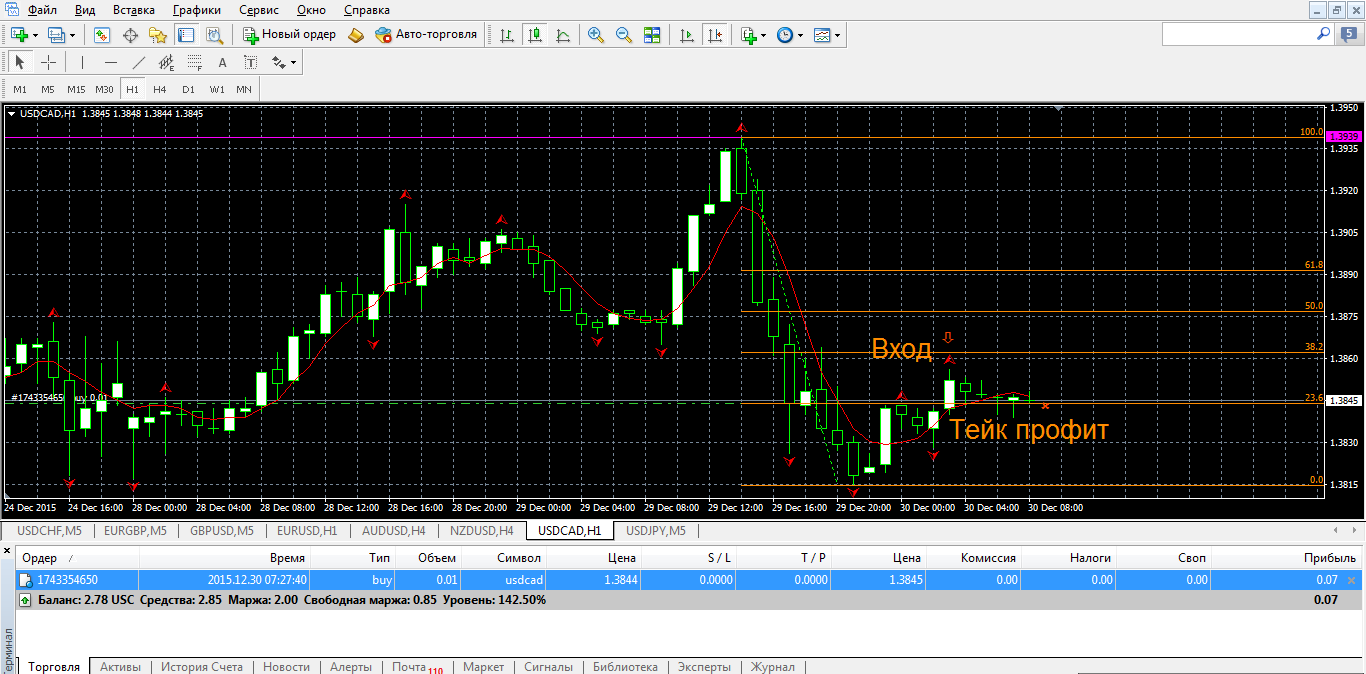Toggle the Navigator window
Viewport: 1366px width, 674px height.
(x=158, y=35)
